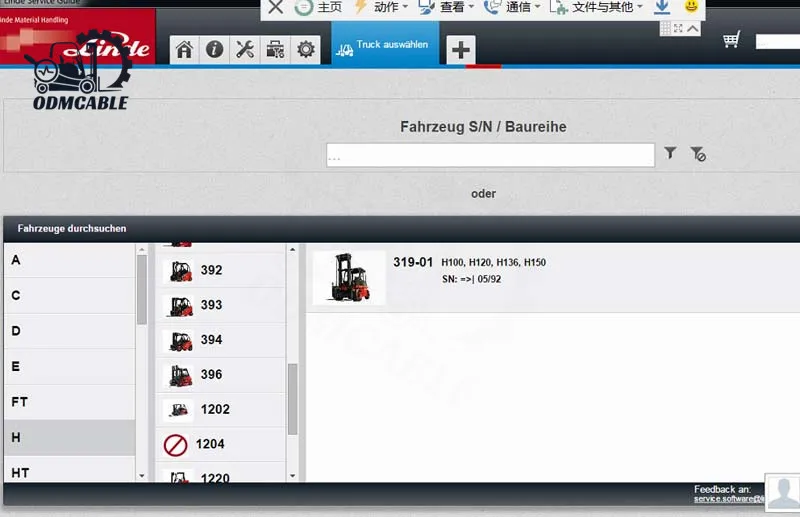Click the smiley feedback icon

(691, 7)
